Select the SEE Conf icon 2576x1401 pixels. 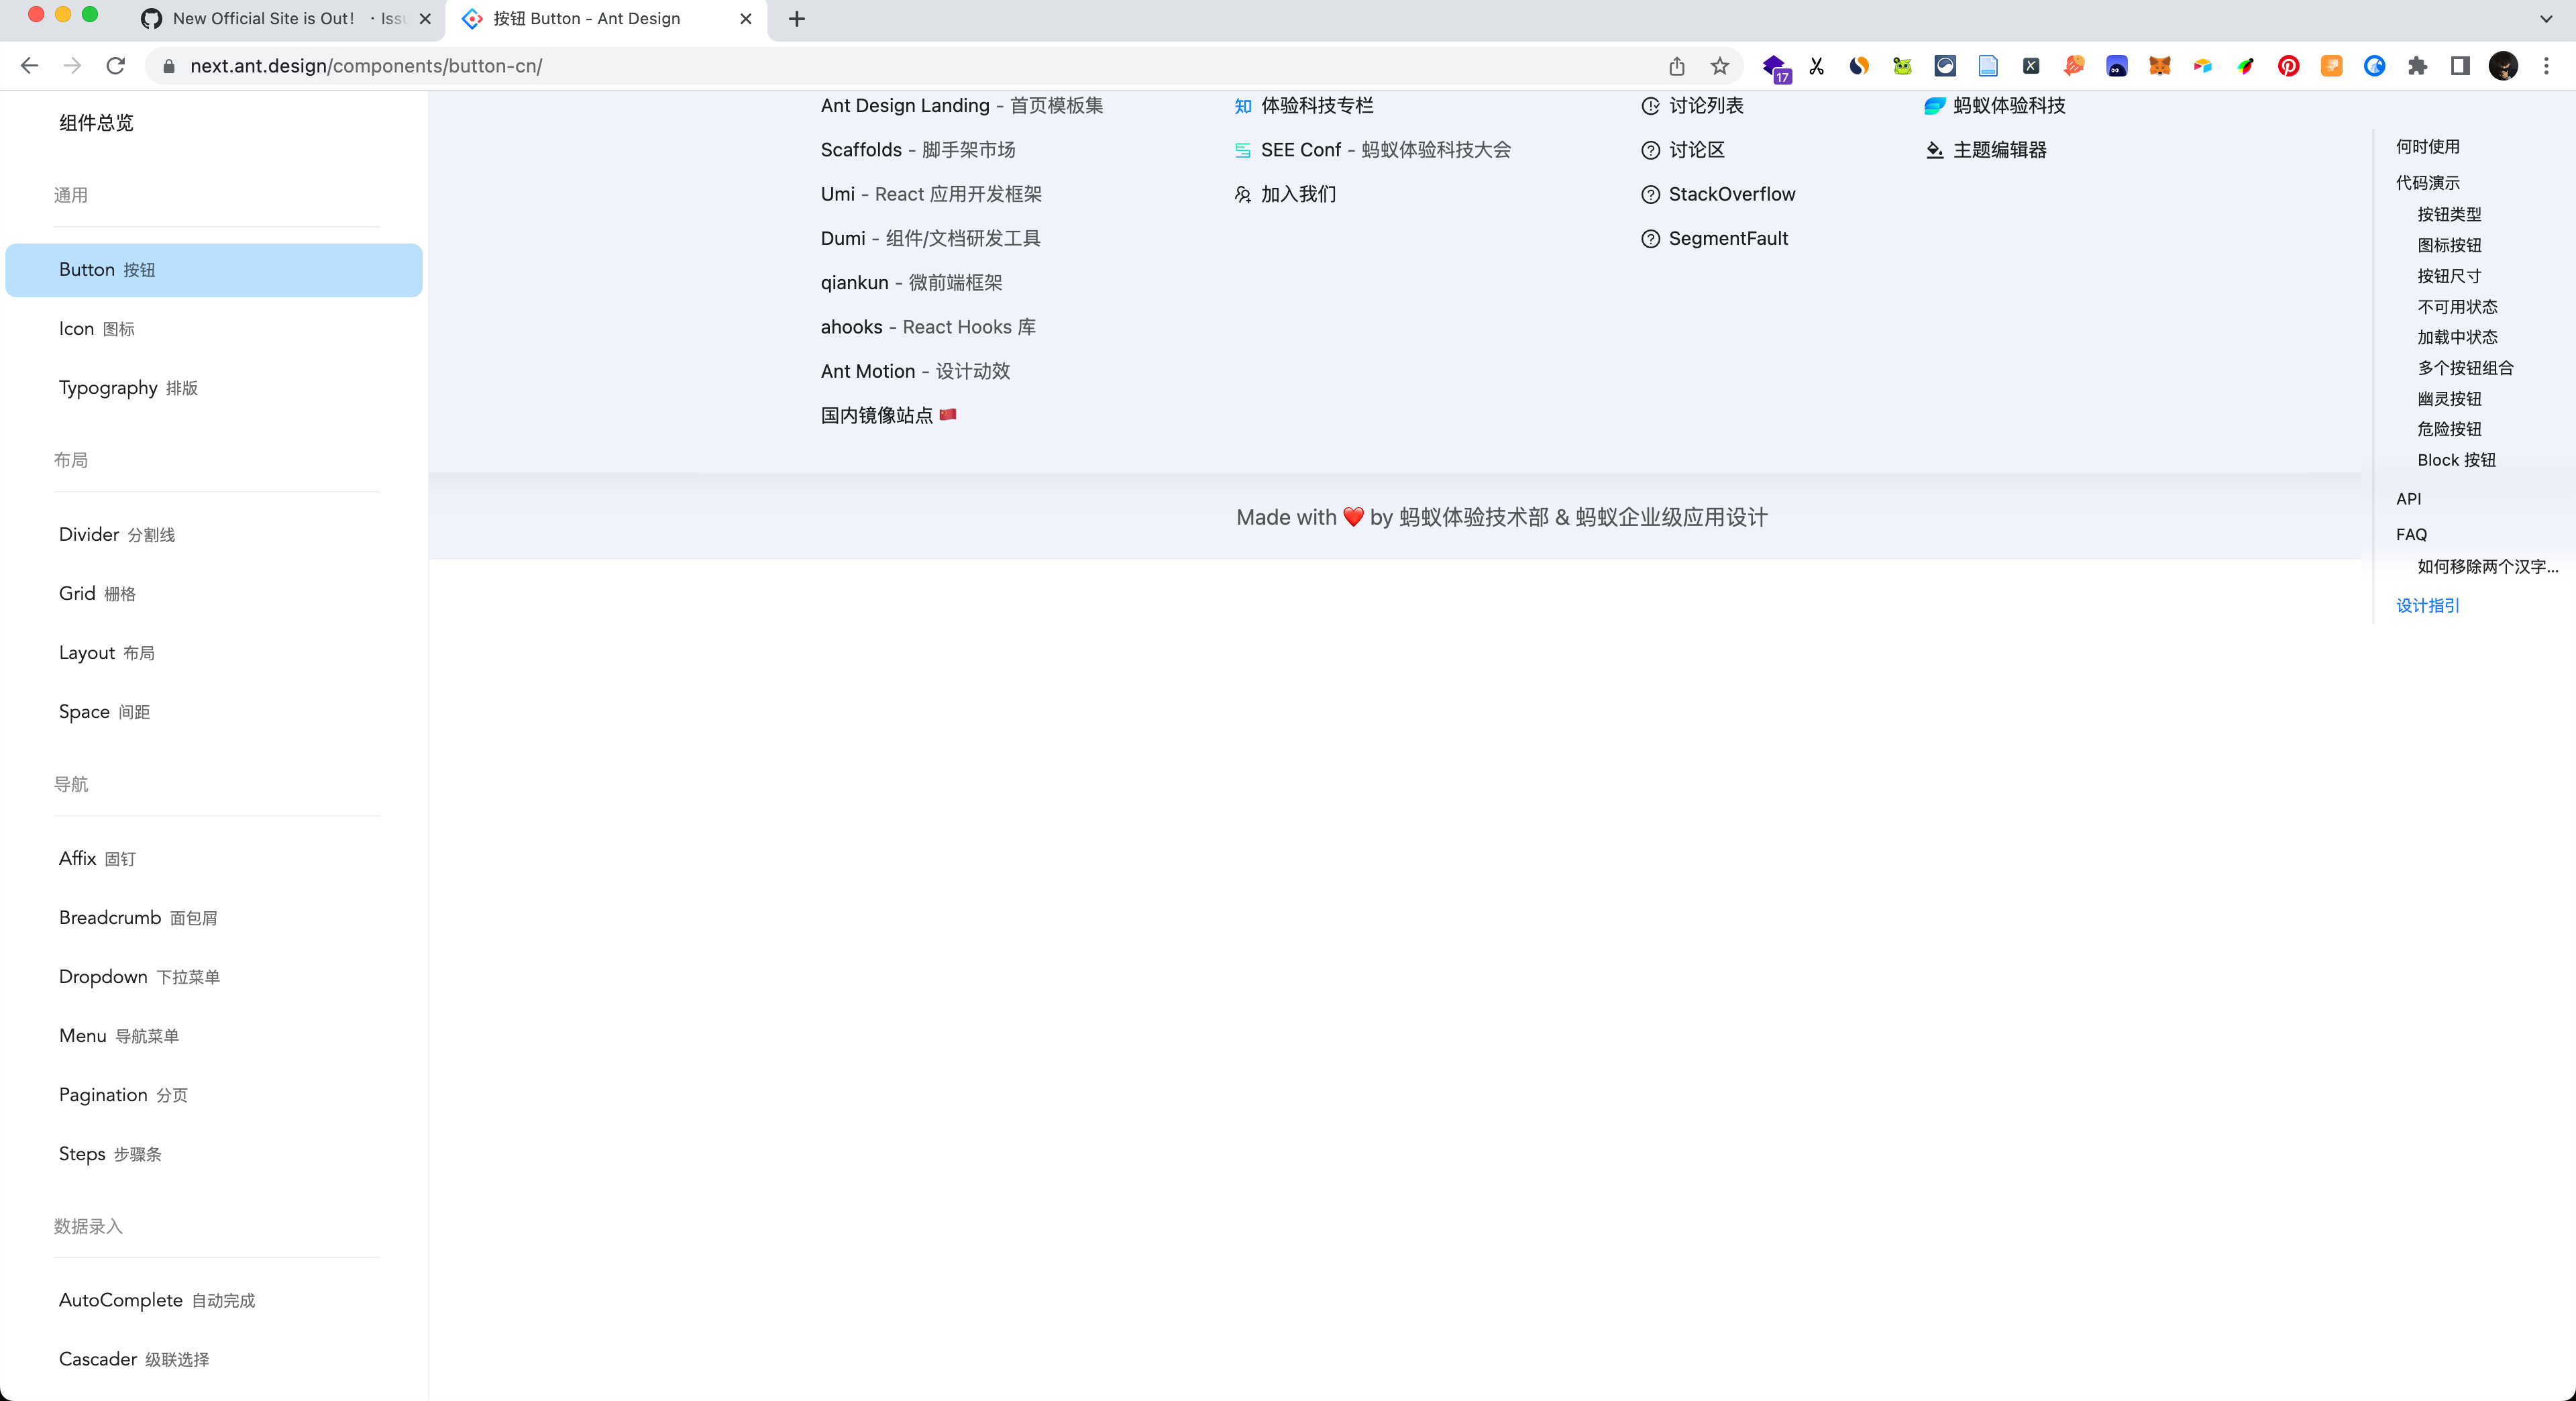tap(1242, 150)
